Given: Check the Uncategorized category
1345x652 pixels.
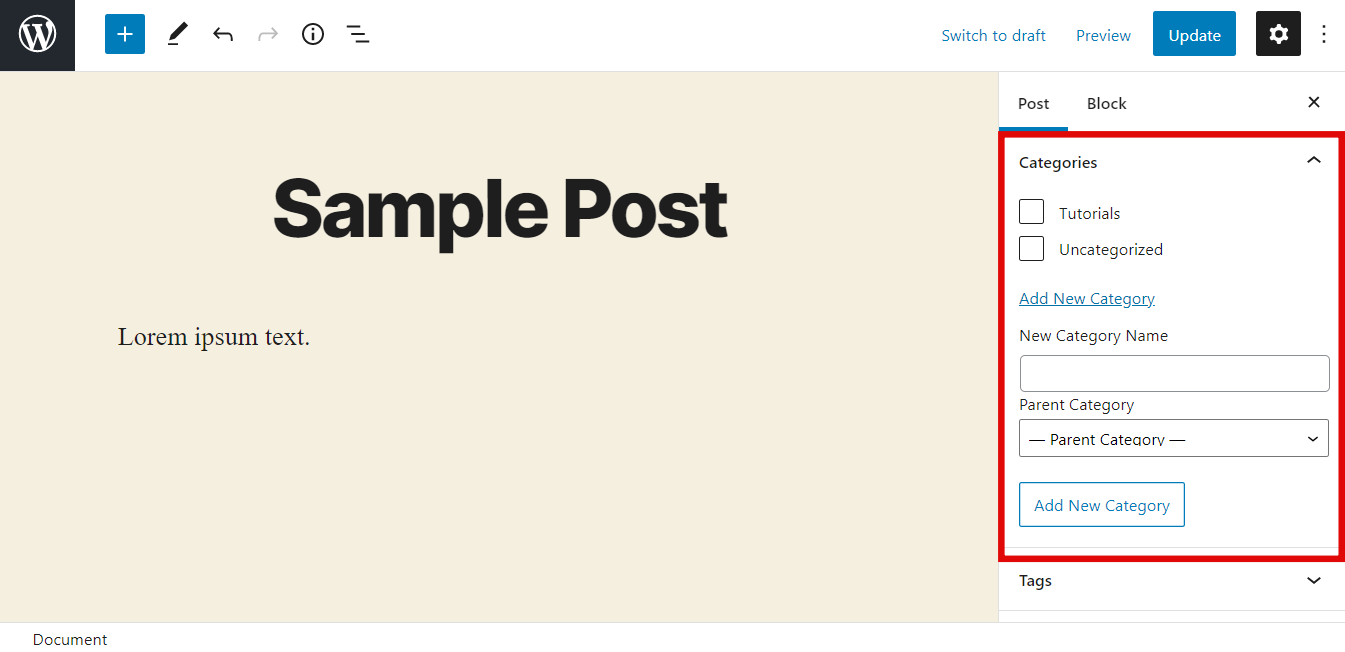Looking at the screenshot, I should tap(1031, 248).
